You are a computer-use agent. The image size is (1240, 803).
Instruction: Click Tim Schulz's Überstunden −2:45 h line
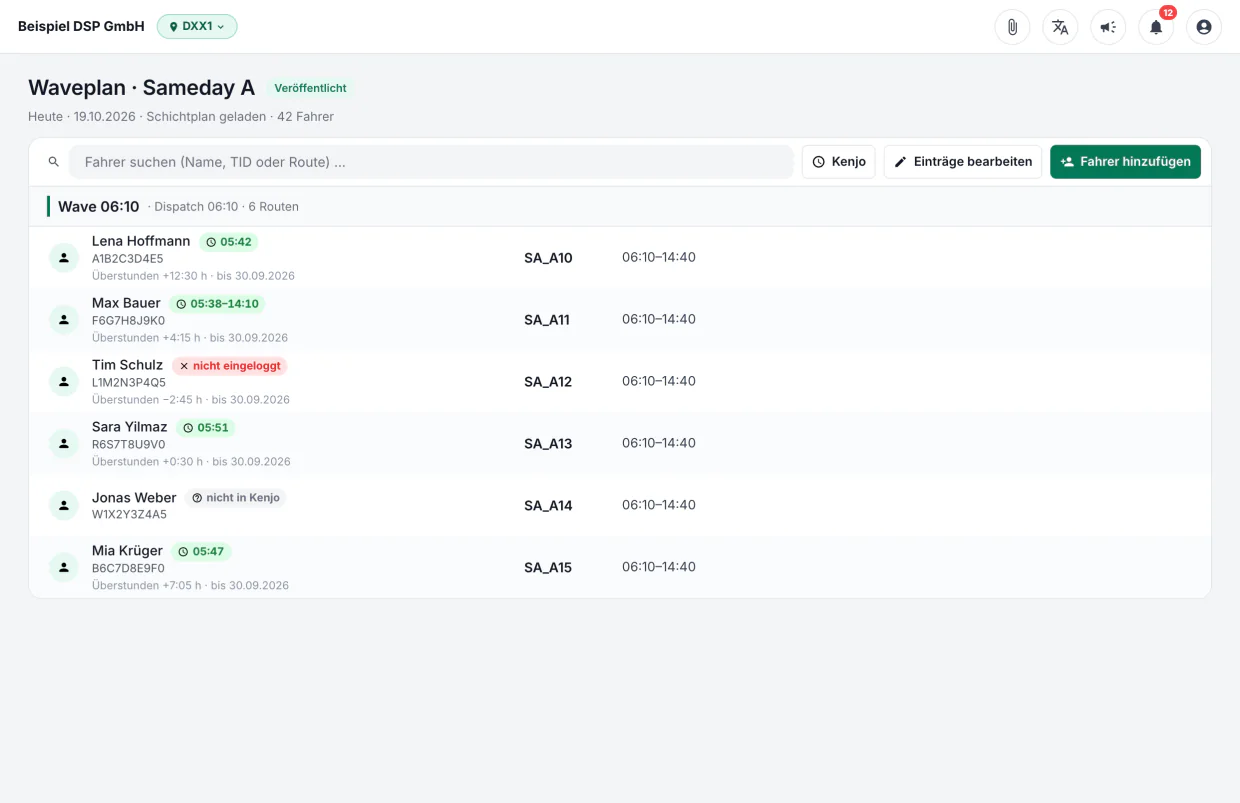pos(191,400)
